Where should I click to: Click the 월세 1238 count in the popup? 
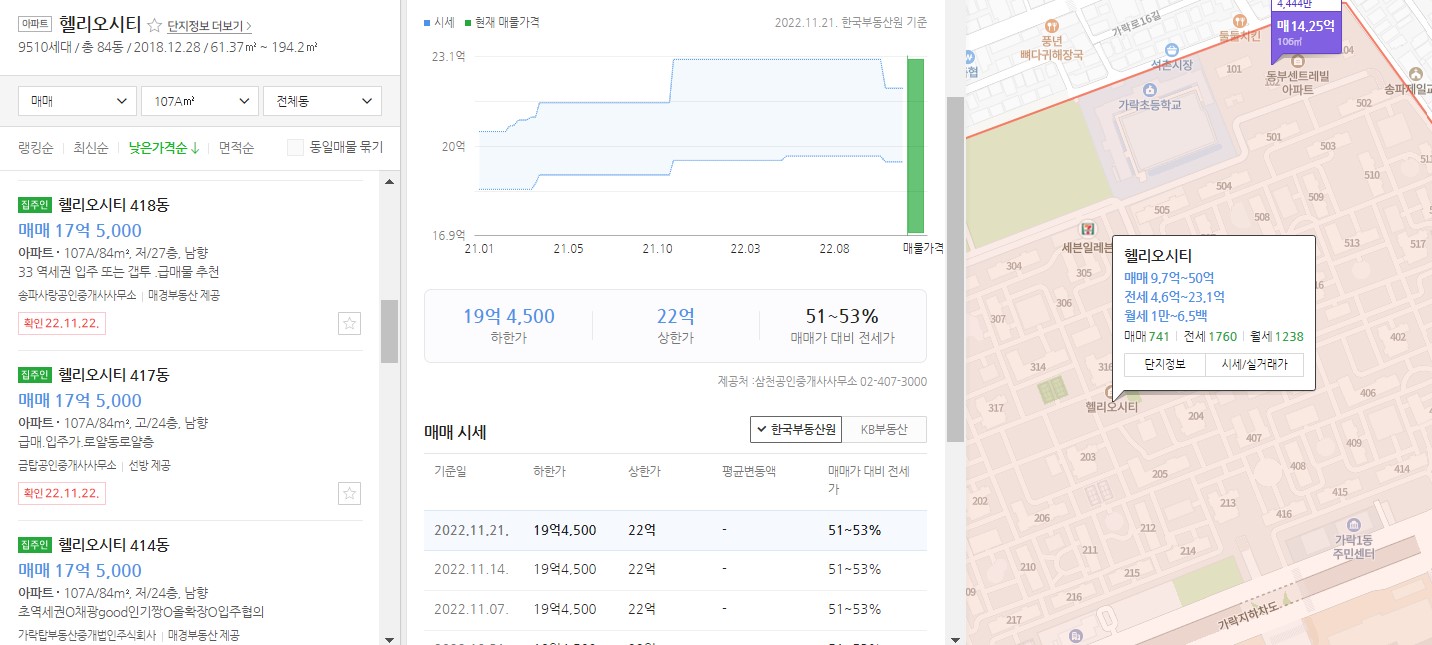tap(1277, 337)
